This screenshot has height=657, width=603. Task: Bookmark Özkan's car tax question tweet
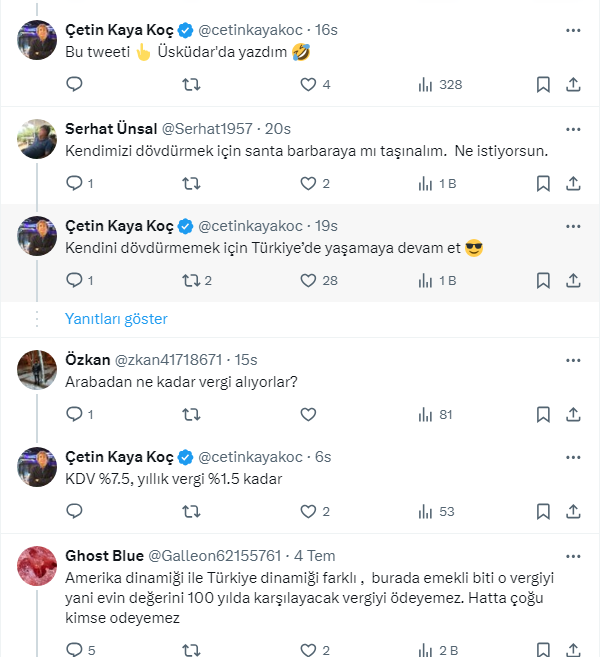542,414
